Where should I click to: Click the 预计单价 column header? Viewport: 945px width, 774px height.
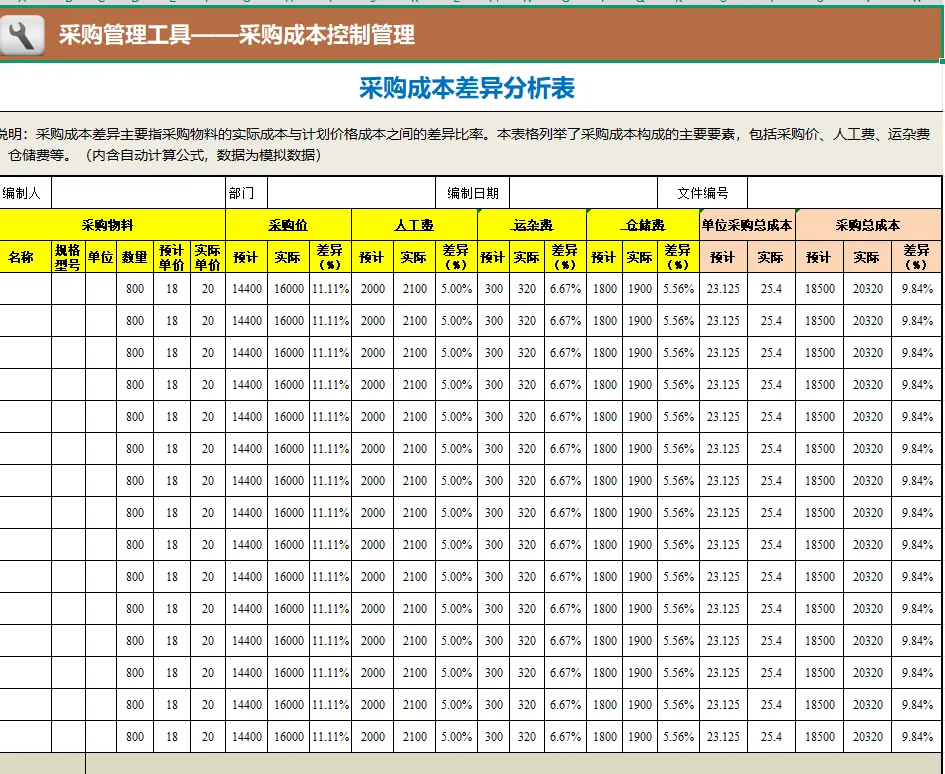click(172, 257)
